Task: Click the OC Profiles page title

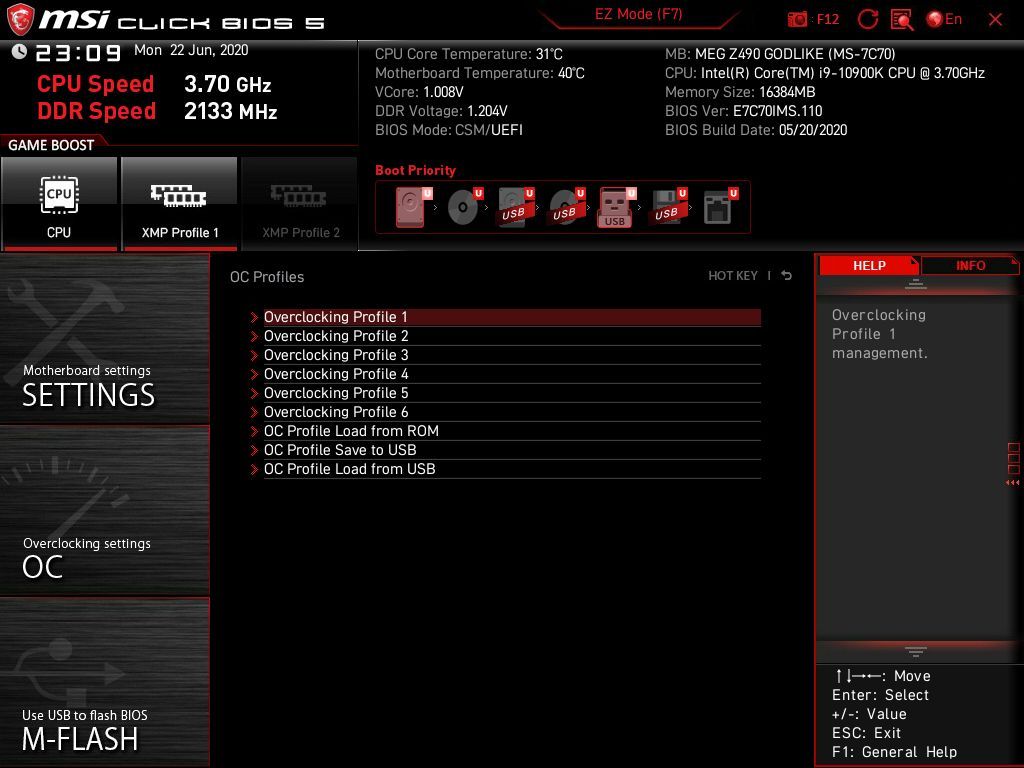Action: (266, 277)
